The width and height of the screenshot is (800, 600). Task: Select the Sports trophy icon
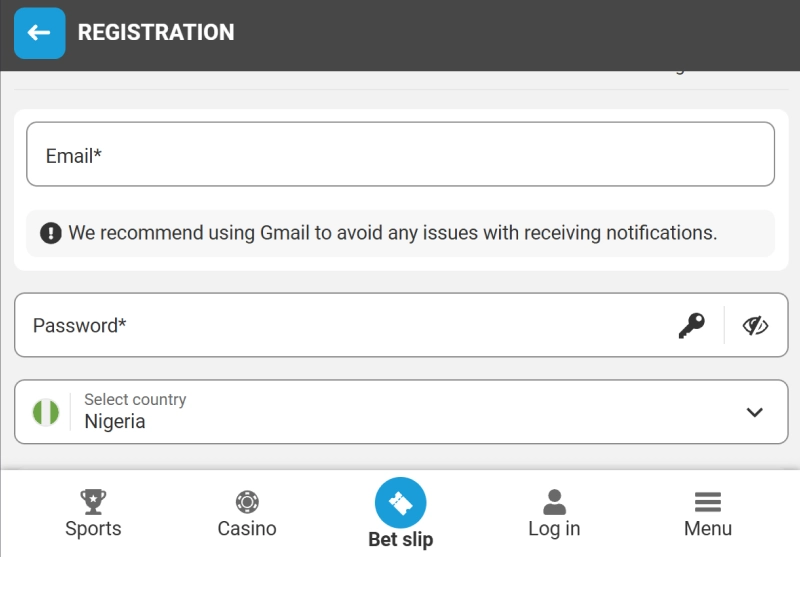(x=93, y=502)
